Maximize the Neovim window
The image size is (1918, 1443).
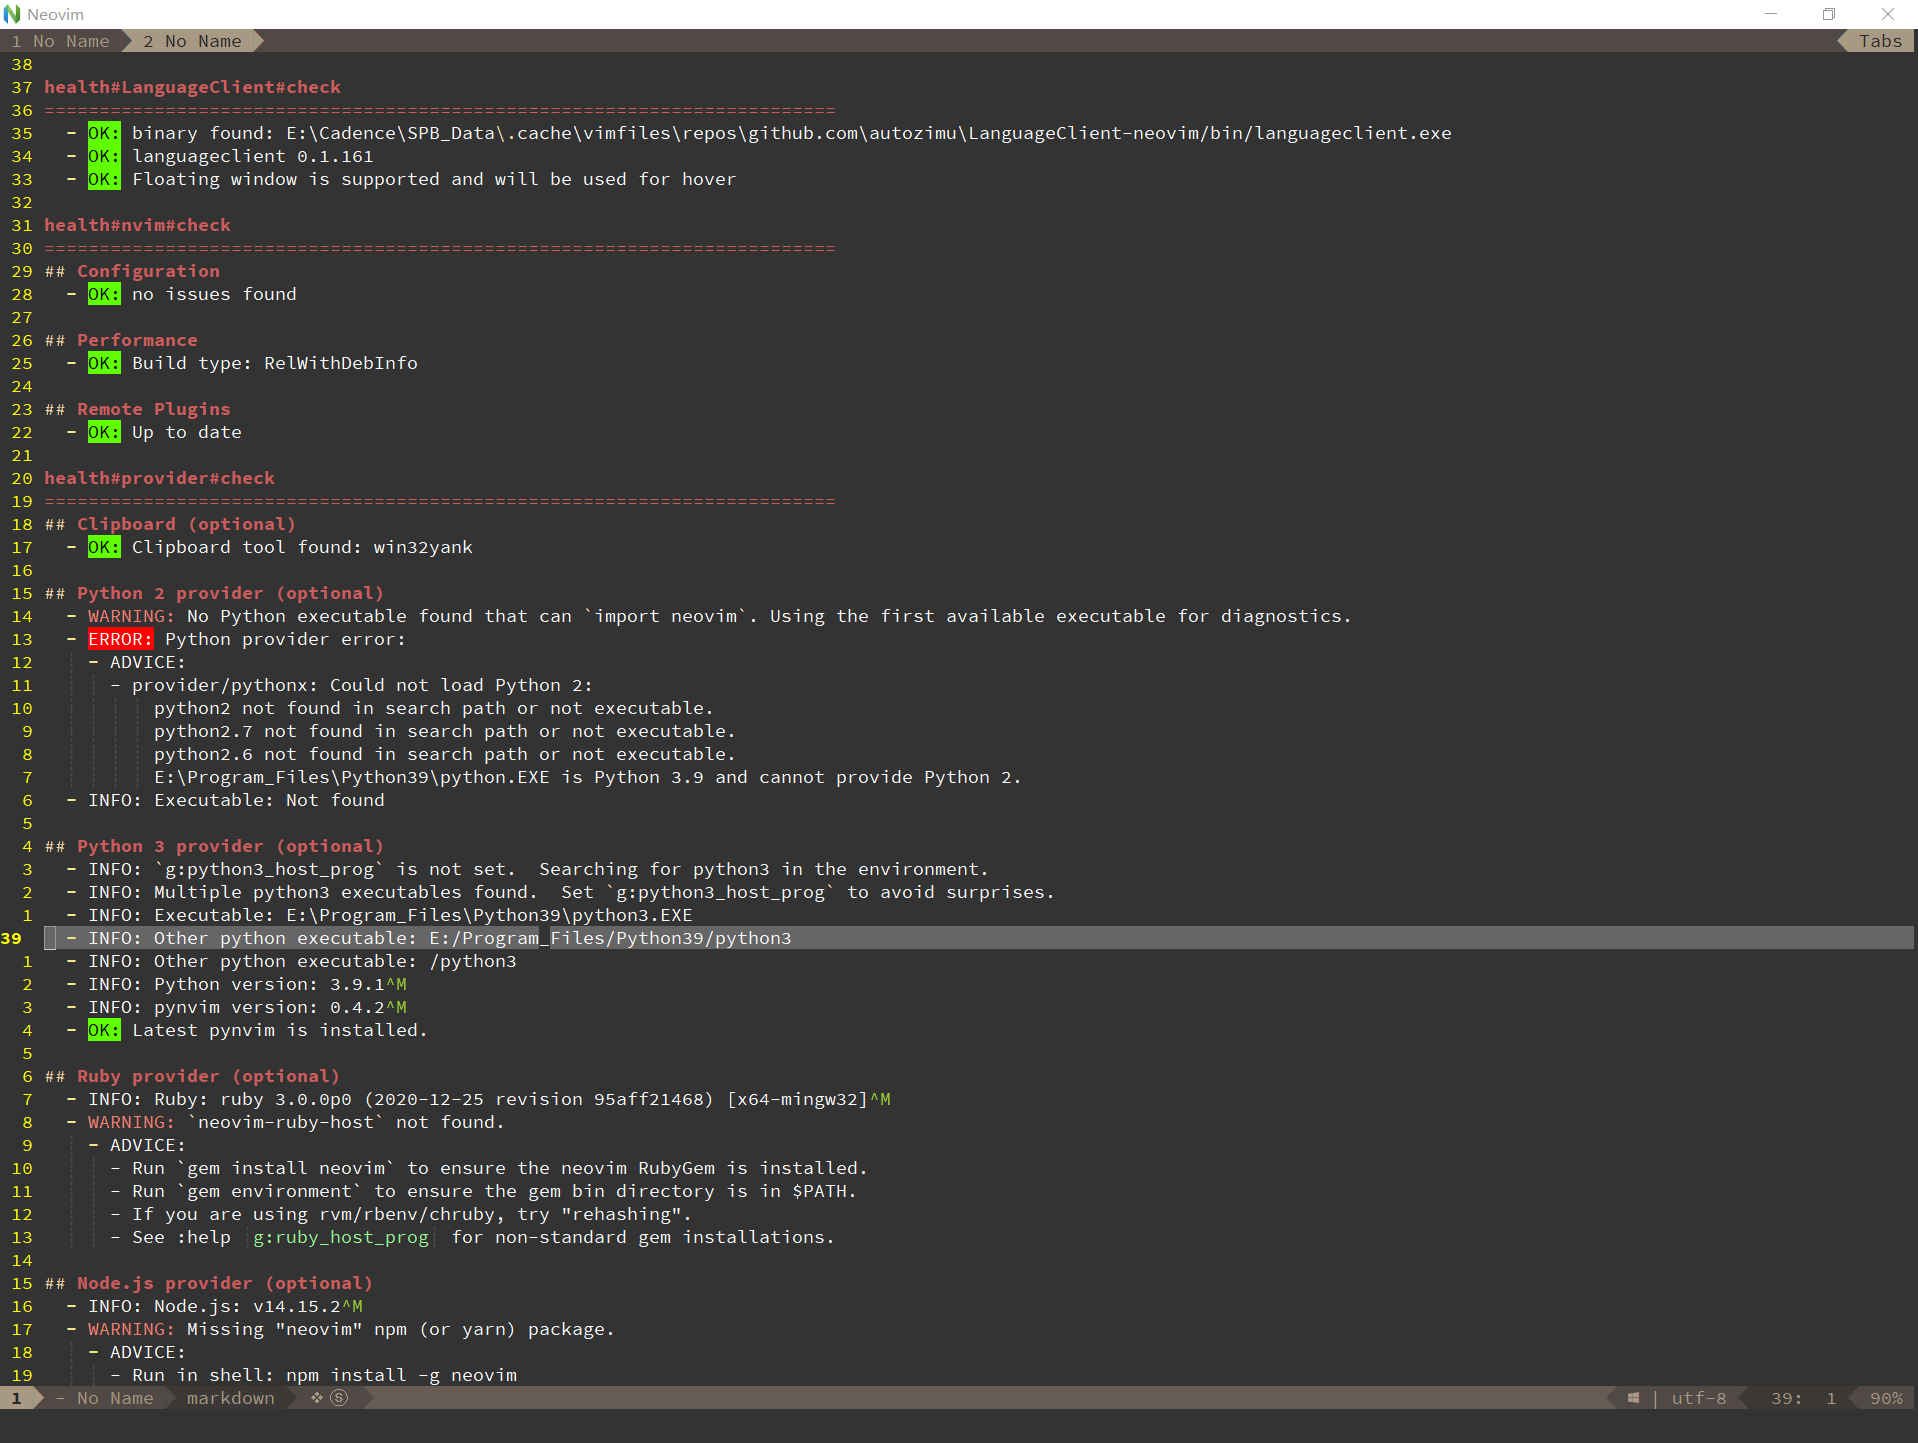pos(1829,14)
